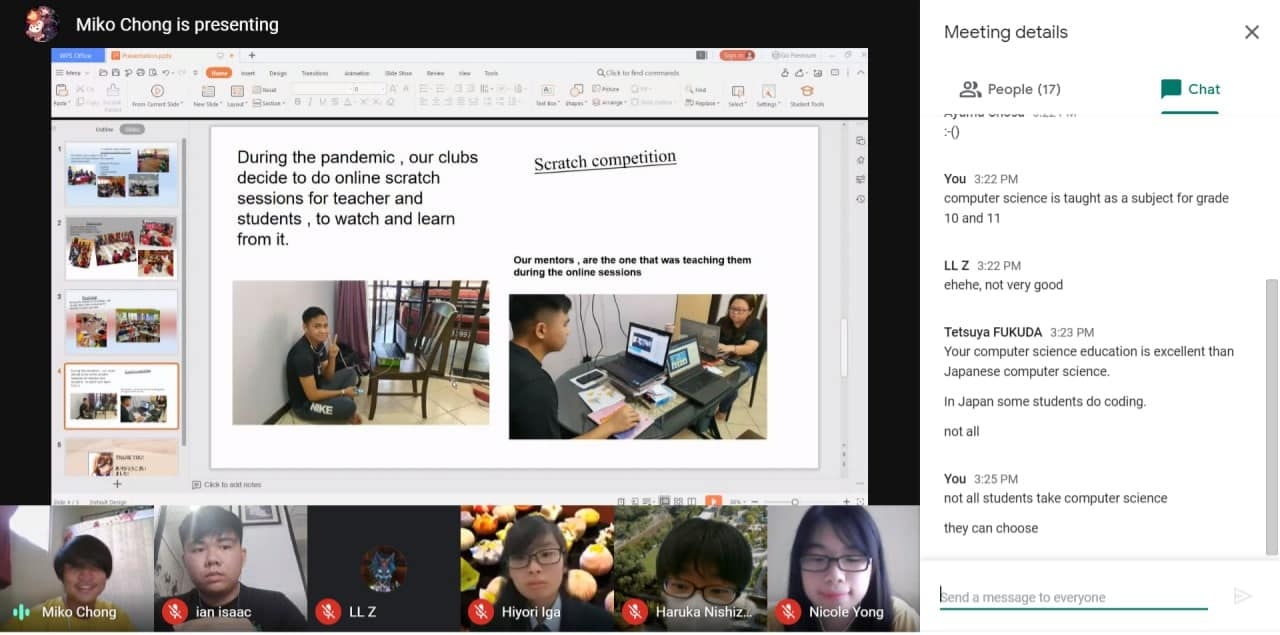Click the orange slideshow play button in status bar

[x=713, y=501]
